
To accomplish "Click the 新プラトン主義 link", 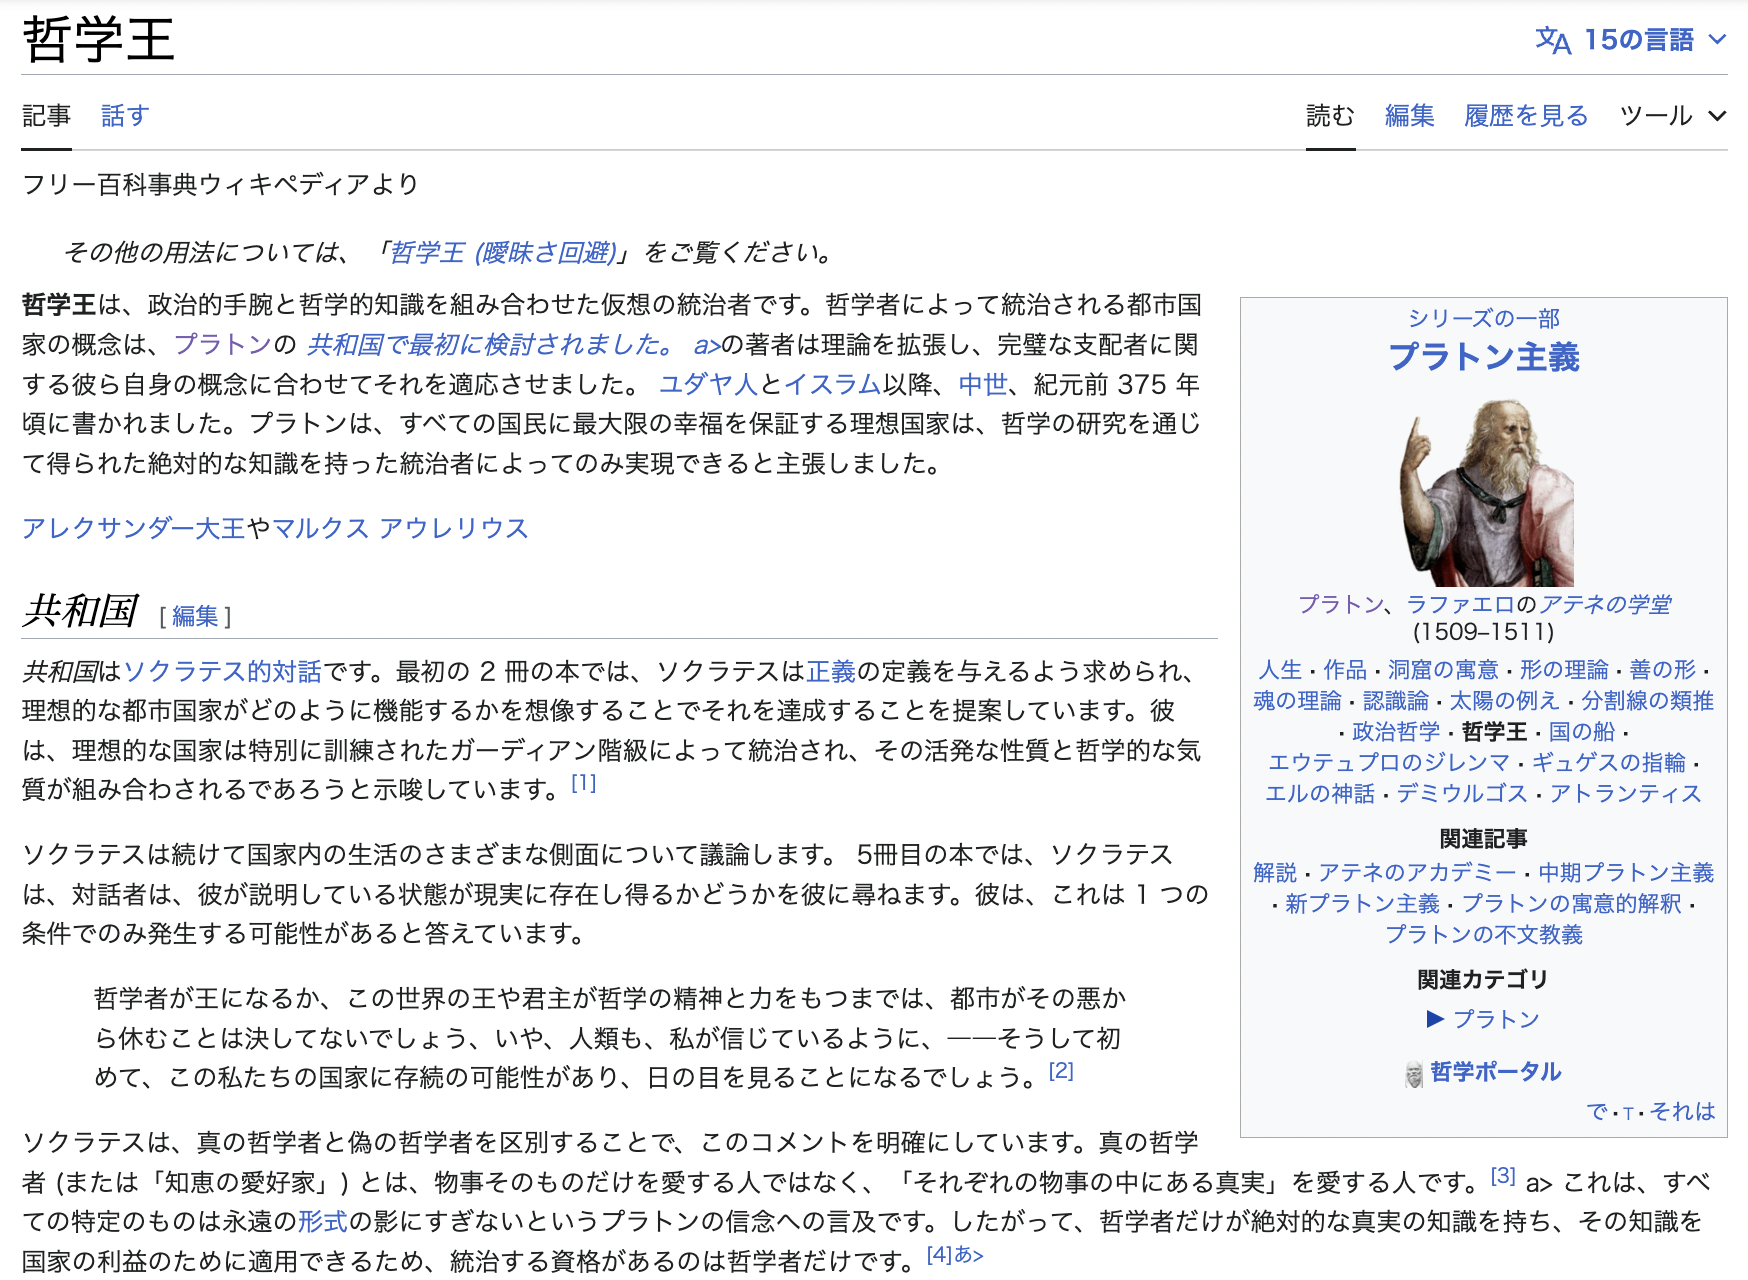I will click(x=1362, y=903).
